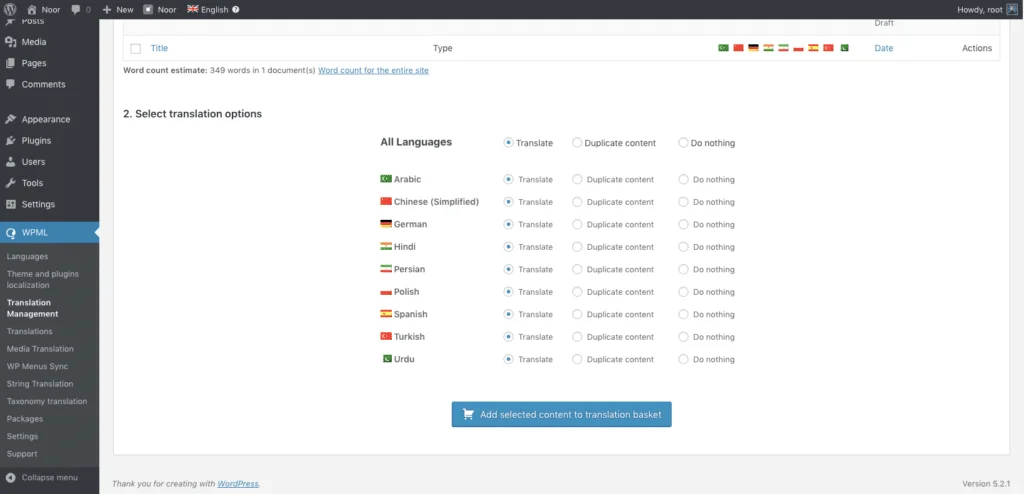Click the German flag column header
This screenshot has width=1024, height=494.
(753, 48)
